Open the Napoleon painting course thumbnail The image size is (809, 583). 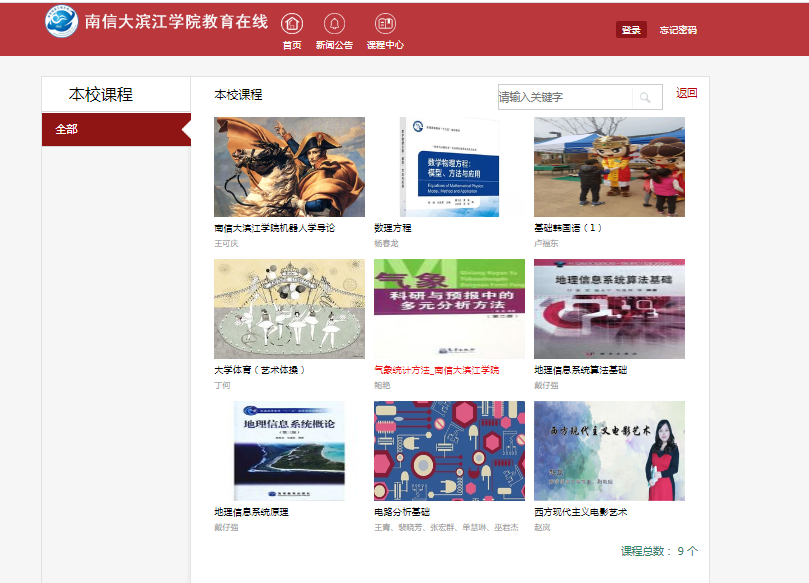[289, 167]
